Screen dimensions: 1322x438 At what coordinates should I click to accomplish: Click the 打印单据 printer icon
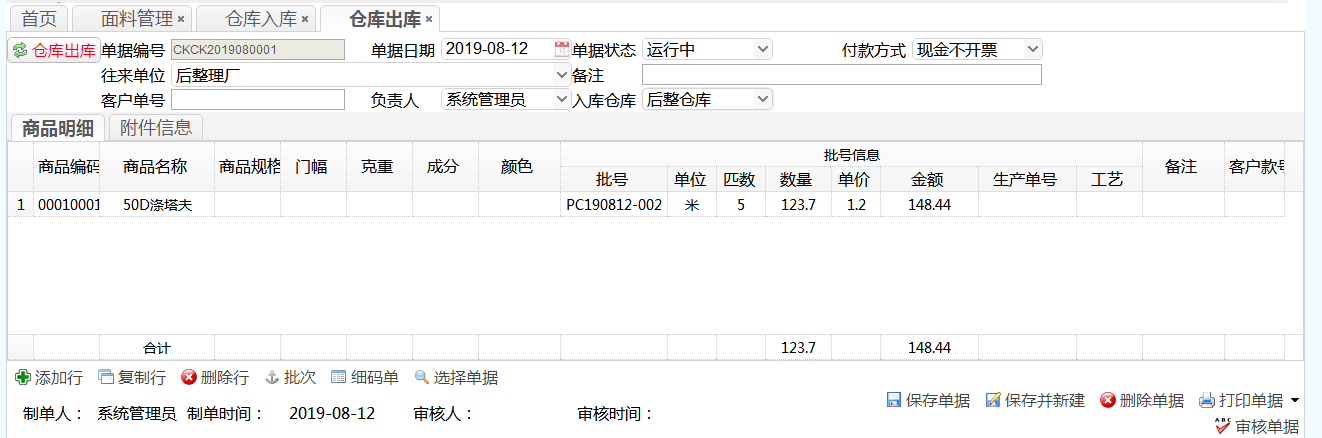(1207, 400)
